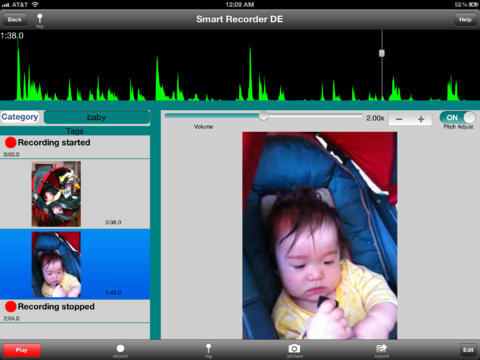Viewport: 480px width, 360px height.
Task: Click the red dot beside Recording stopped
Action: tap(11, 306)
